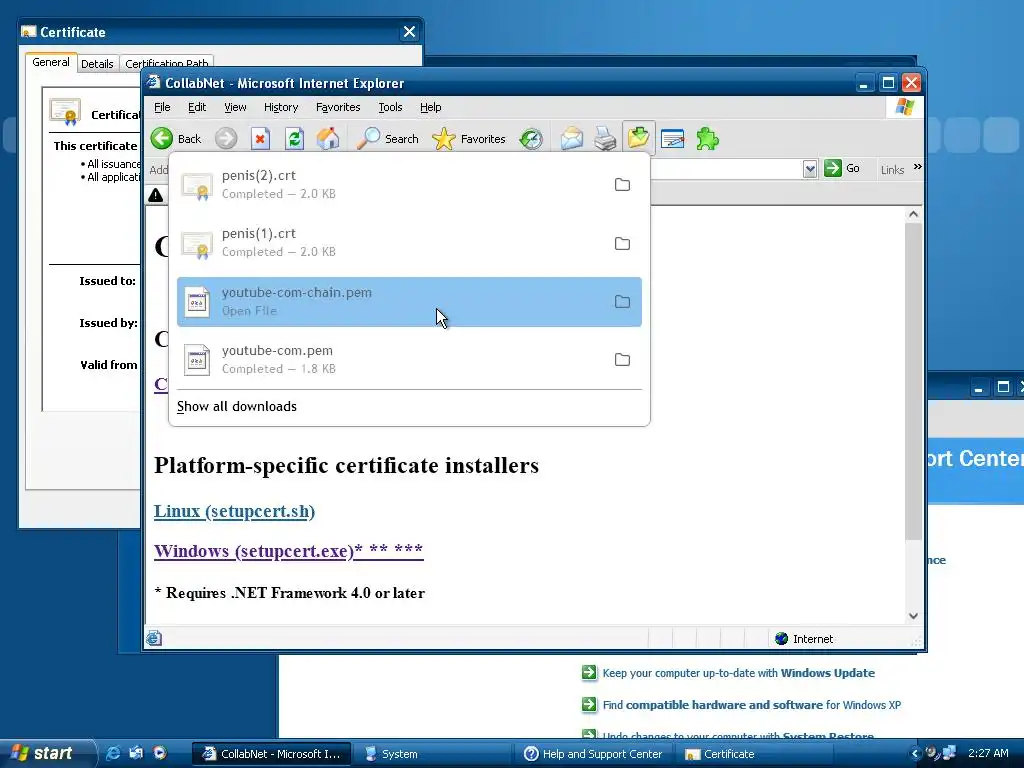Image resolution: width=1024 pixels, height=768 pixels.
Task: Click Show all downloads
Action: (236, 406)
